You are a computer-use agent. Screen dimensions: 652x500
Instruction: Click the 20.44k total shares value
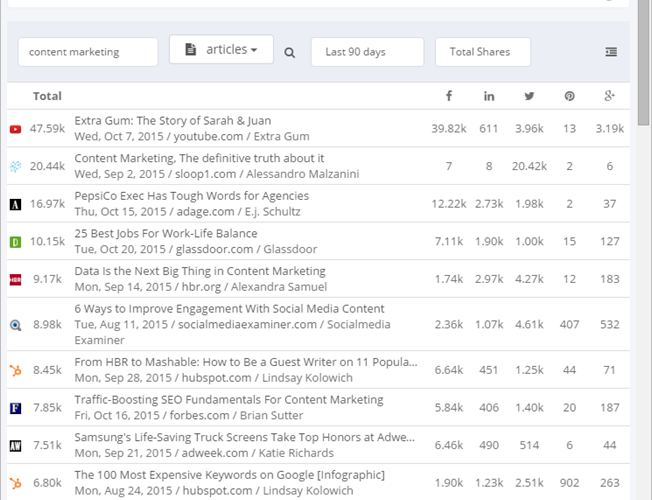47,166
